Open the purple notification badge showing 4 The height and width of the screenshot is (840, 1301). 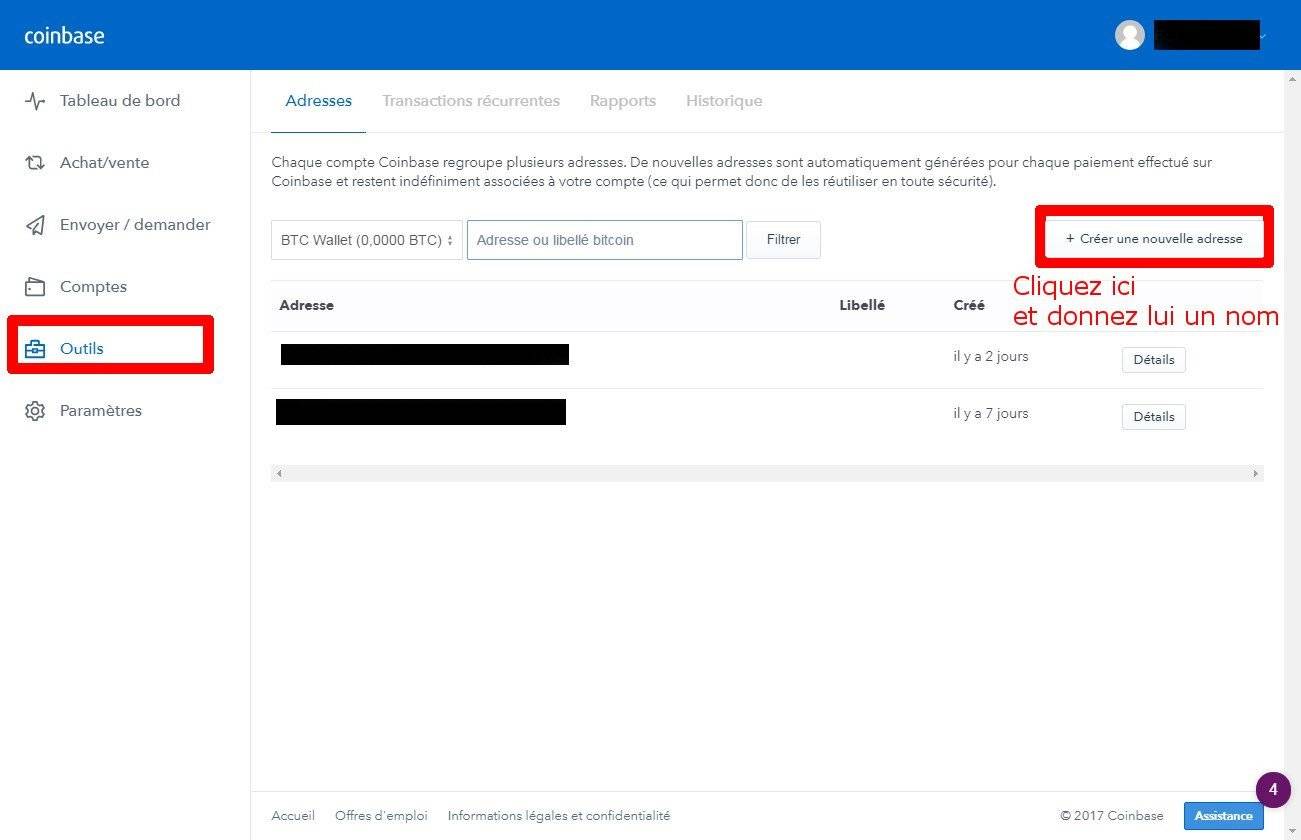click(1273, 789)
